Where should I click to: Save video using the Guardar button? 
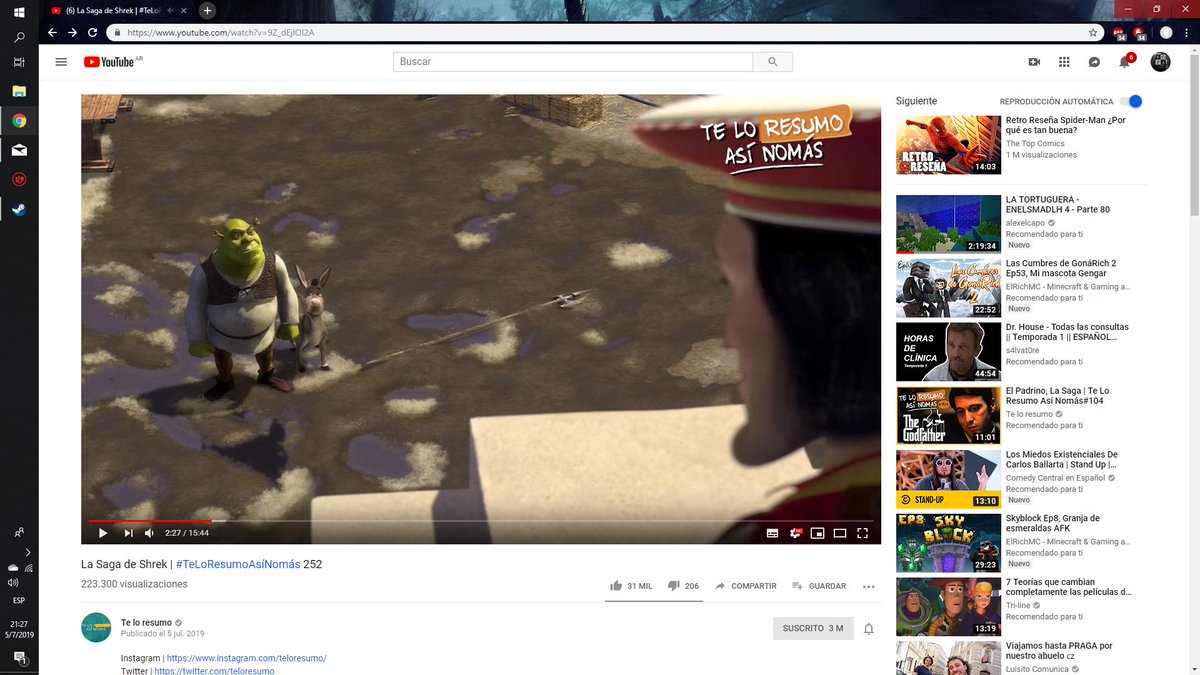819,586
